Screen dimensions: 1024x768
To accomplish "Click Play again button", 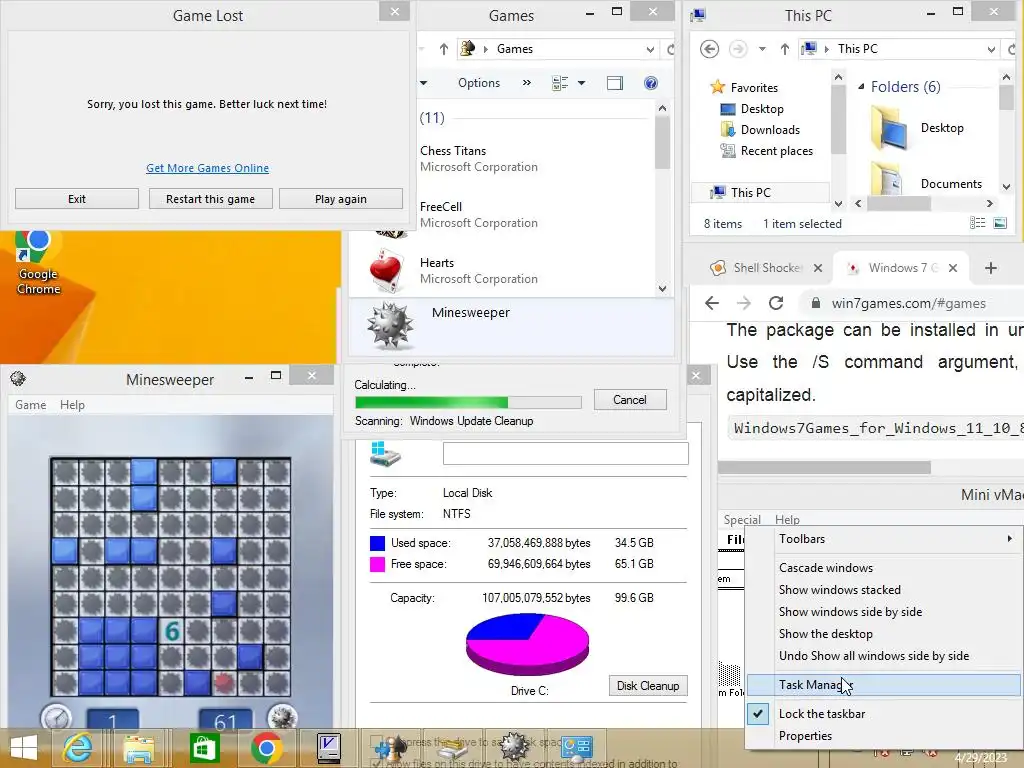I will (341, 199).
